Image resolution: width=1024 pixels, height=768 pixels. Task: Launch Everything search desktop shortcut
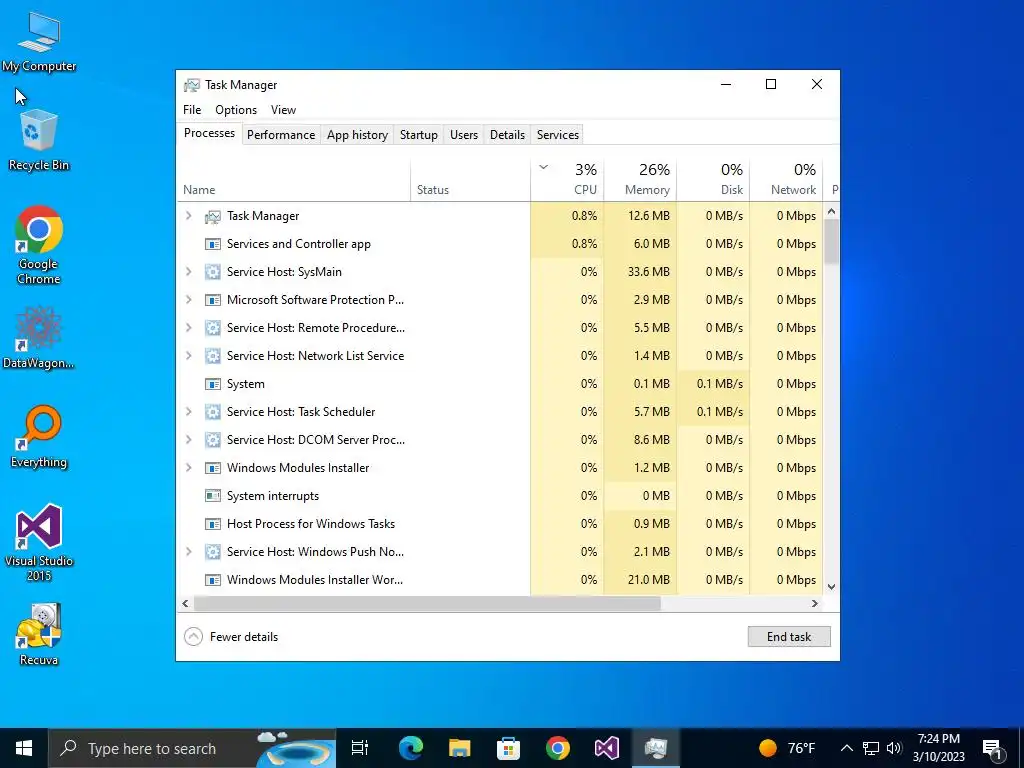pos(39,436)
